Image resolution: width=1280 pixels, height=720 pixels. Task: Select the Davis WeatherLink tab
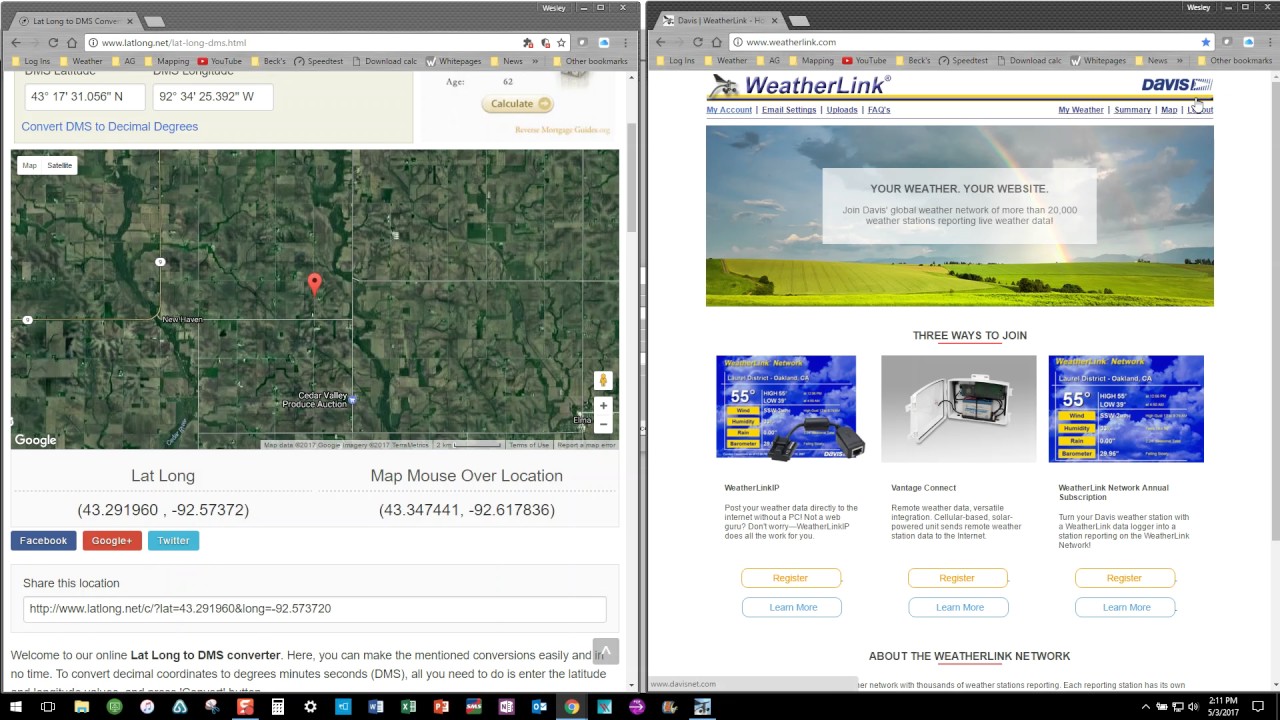coord(720,20)
